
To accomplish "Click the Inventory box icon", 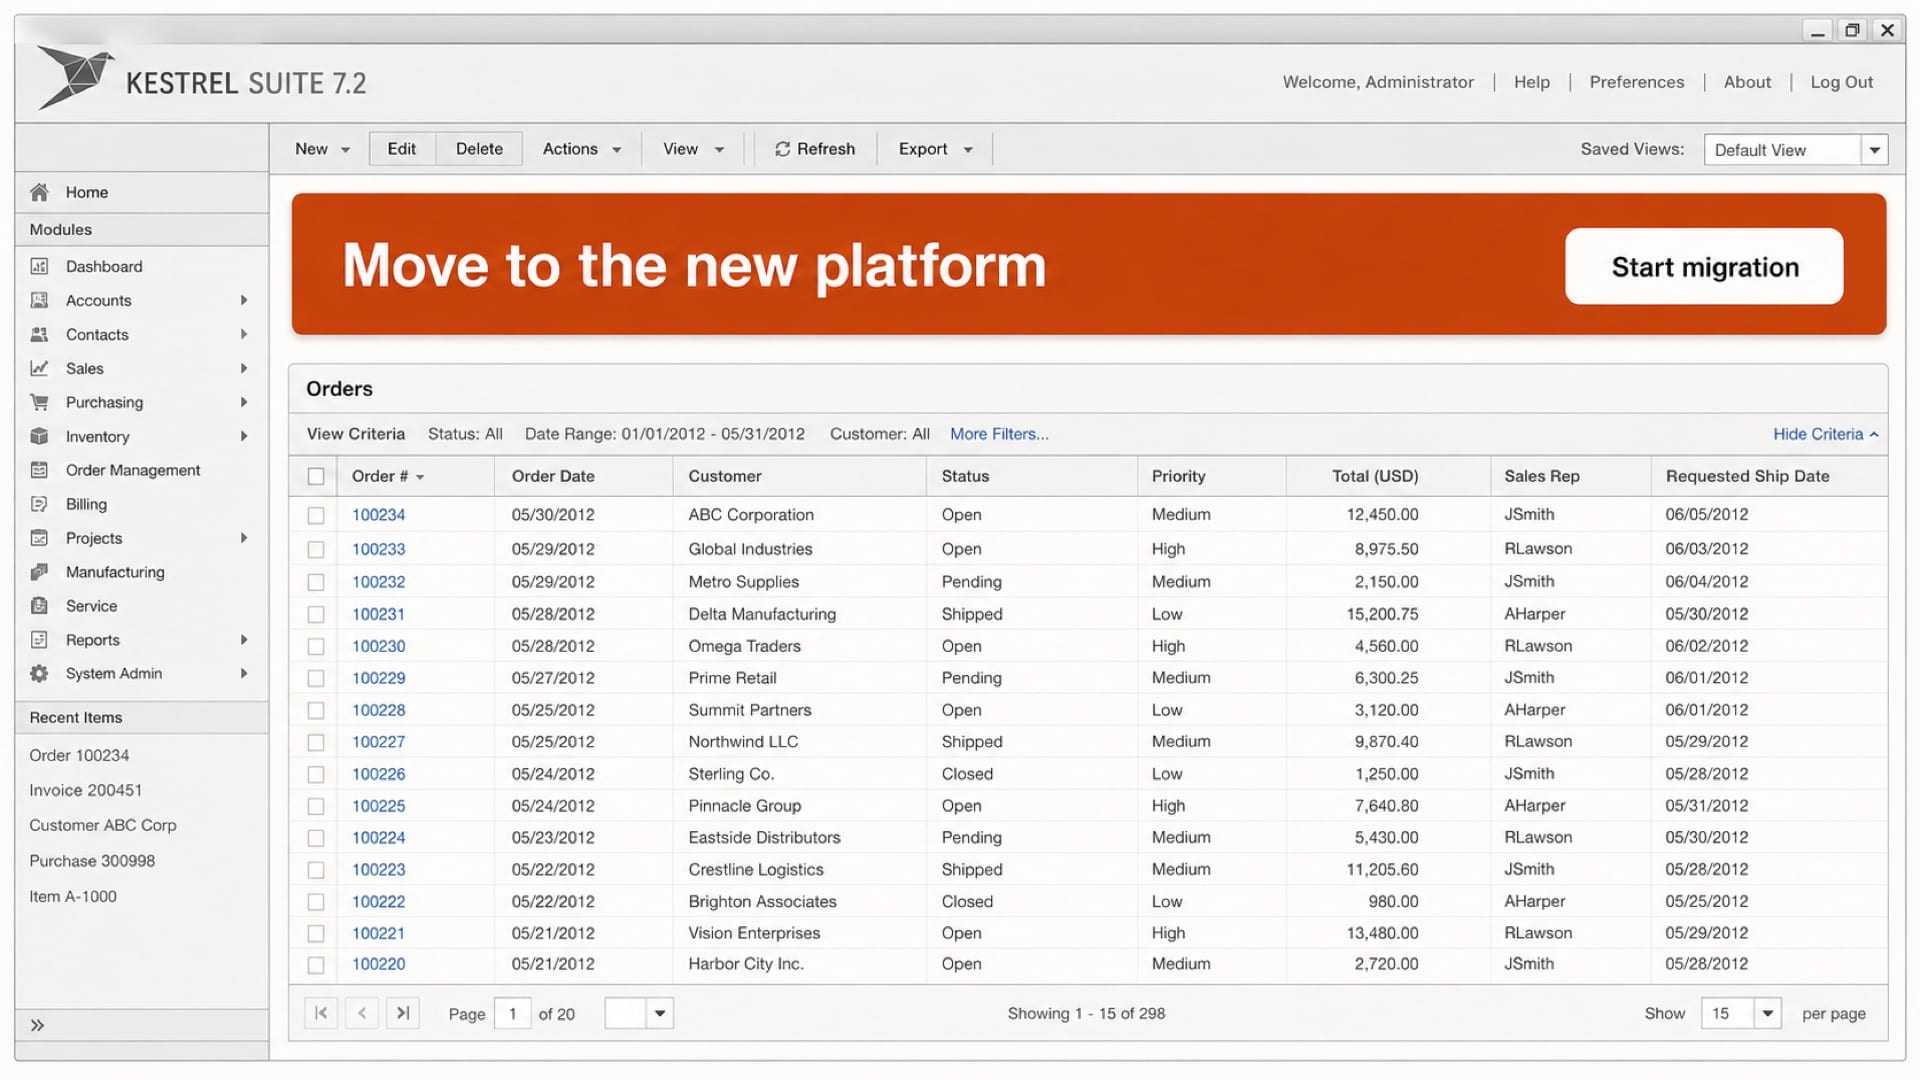I will [x=39, y=436].
